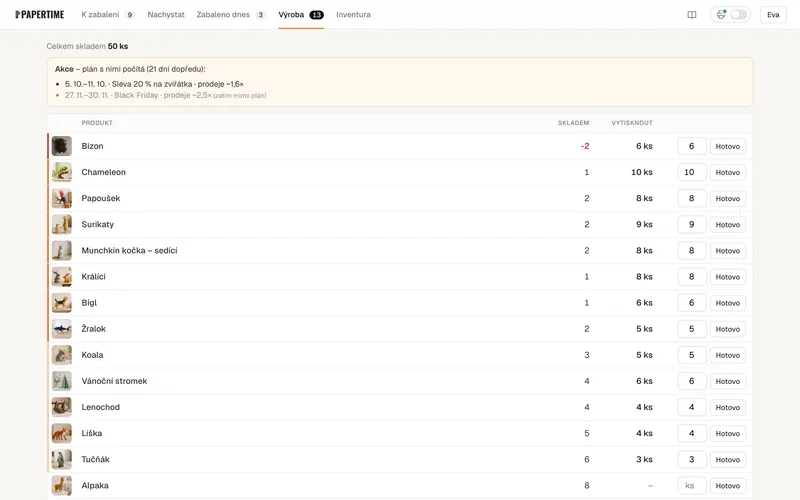Edit the Tučňák quantity field

pyautogui.click(x=692, y=459)
